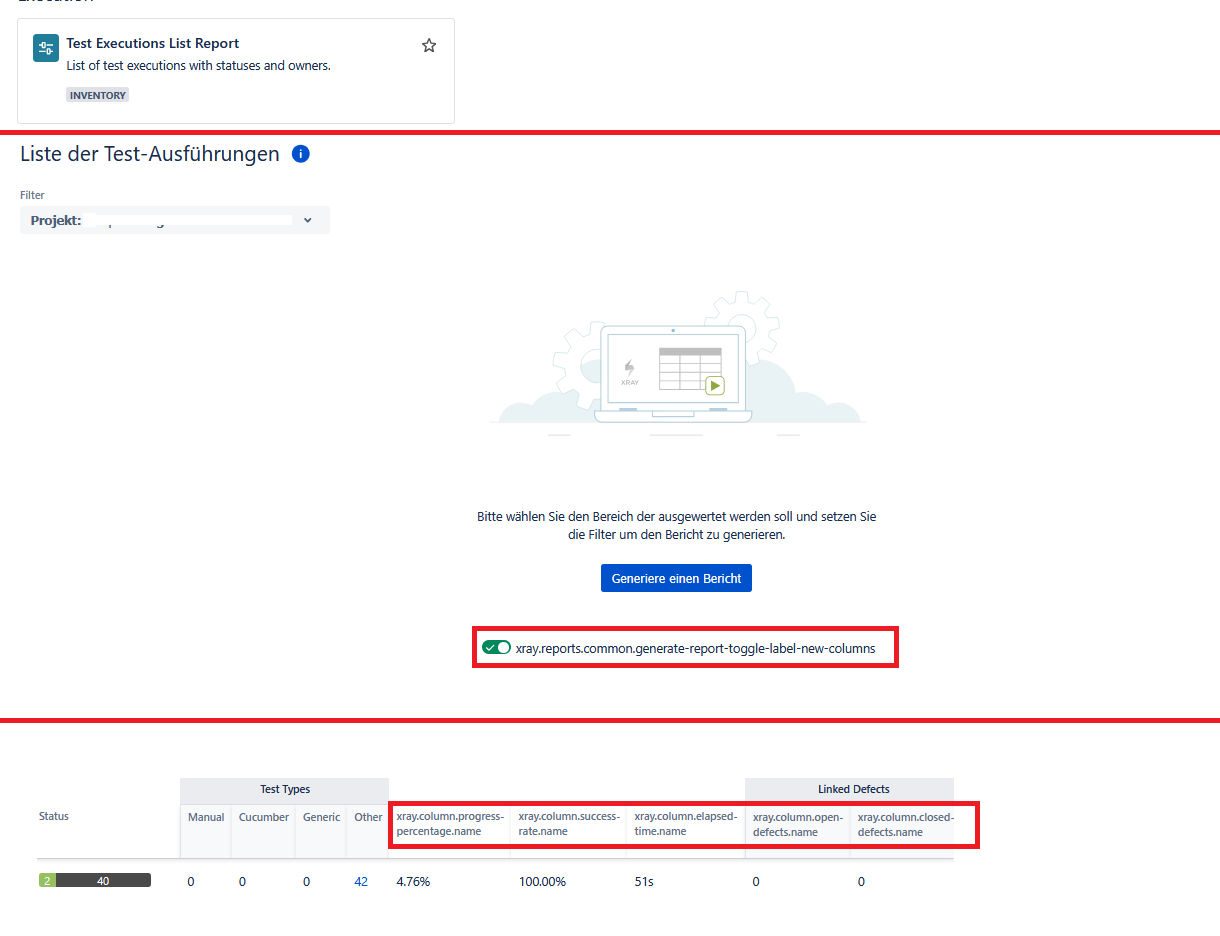Click the INVENTORY tag label

coord(98,95)
